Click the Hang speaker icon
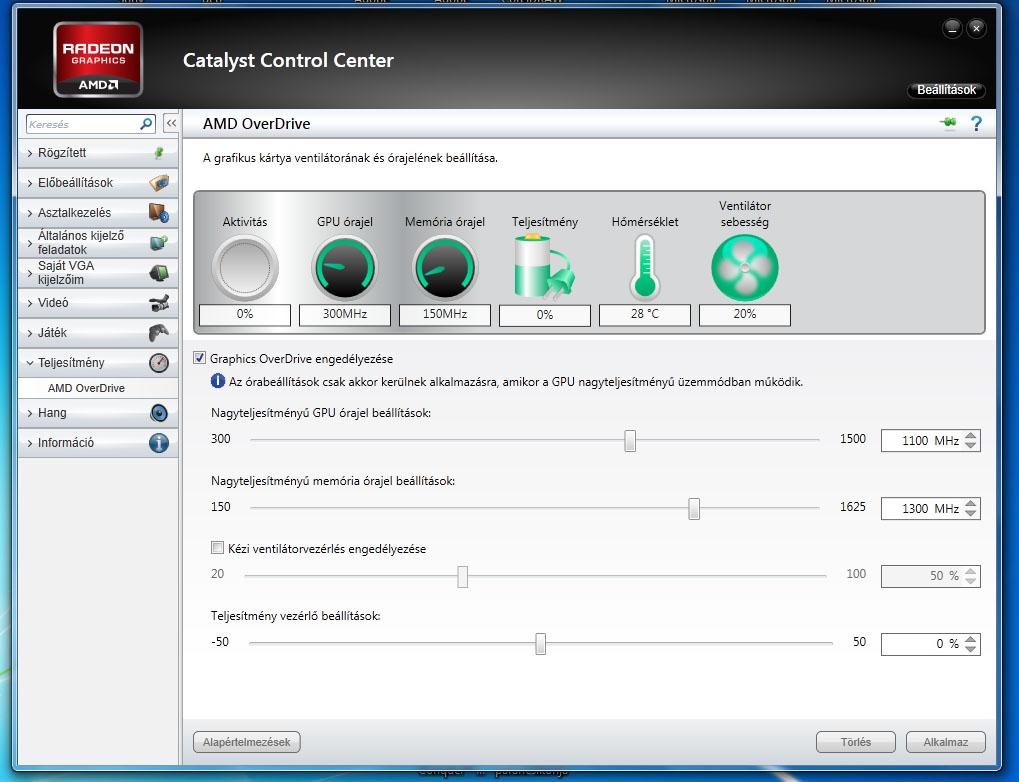This screenshot has height=782, width=1019. [159, 413]
